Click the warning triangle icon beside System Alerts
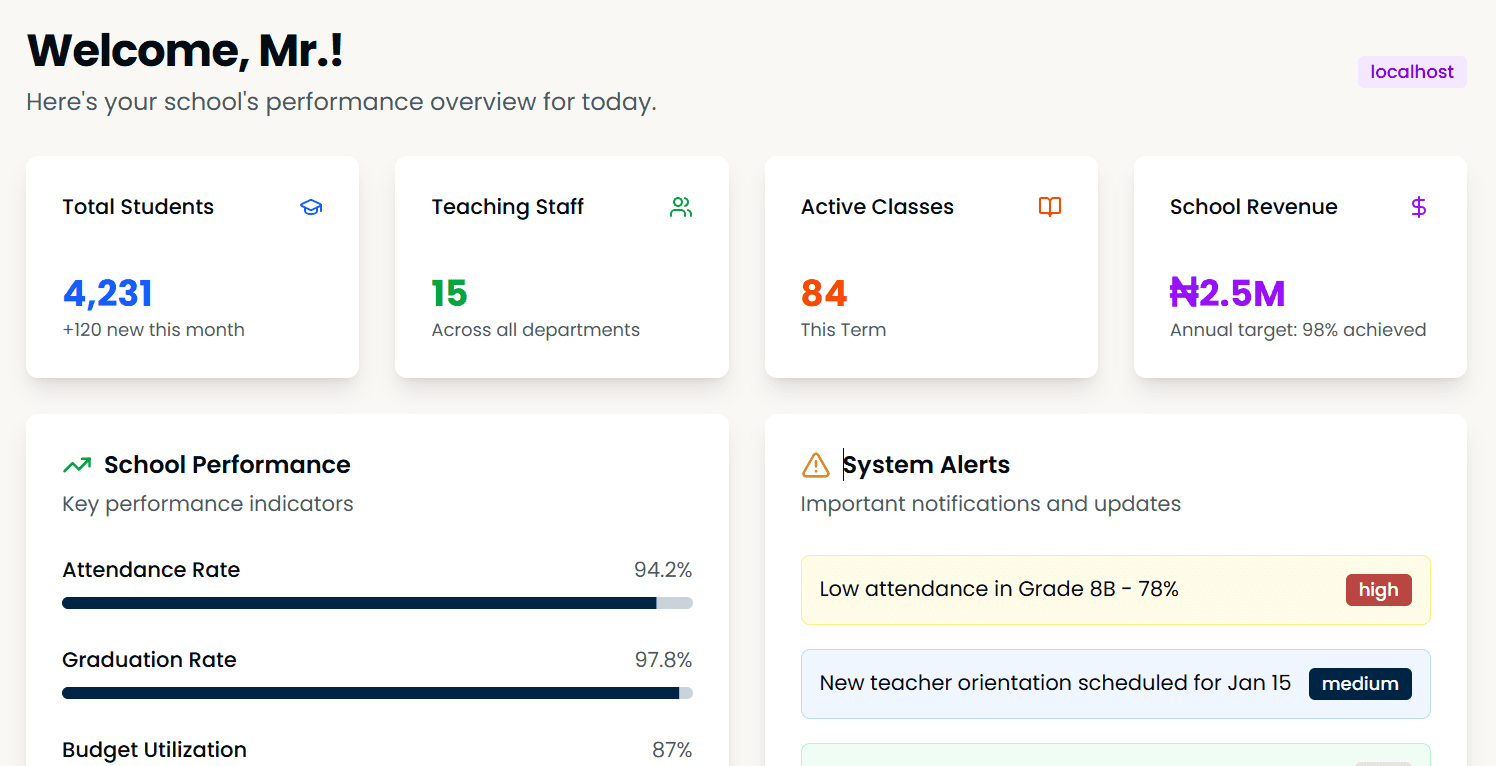 [816, 465]
